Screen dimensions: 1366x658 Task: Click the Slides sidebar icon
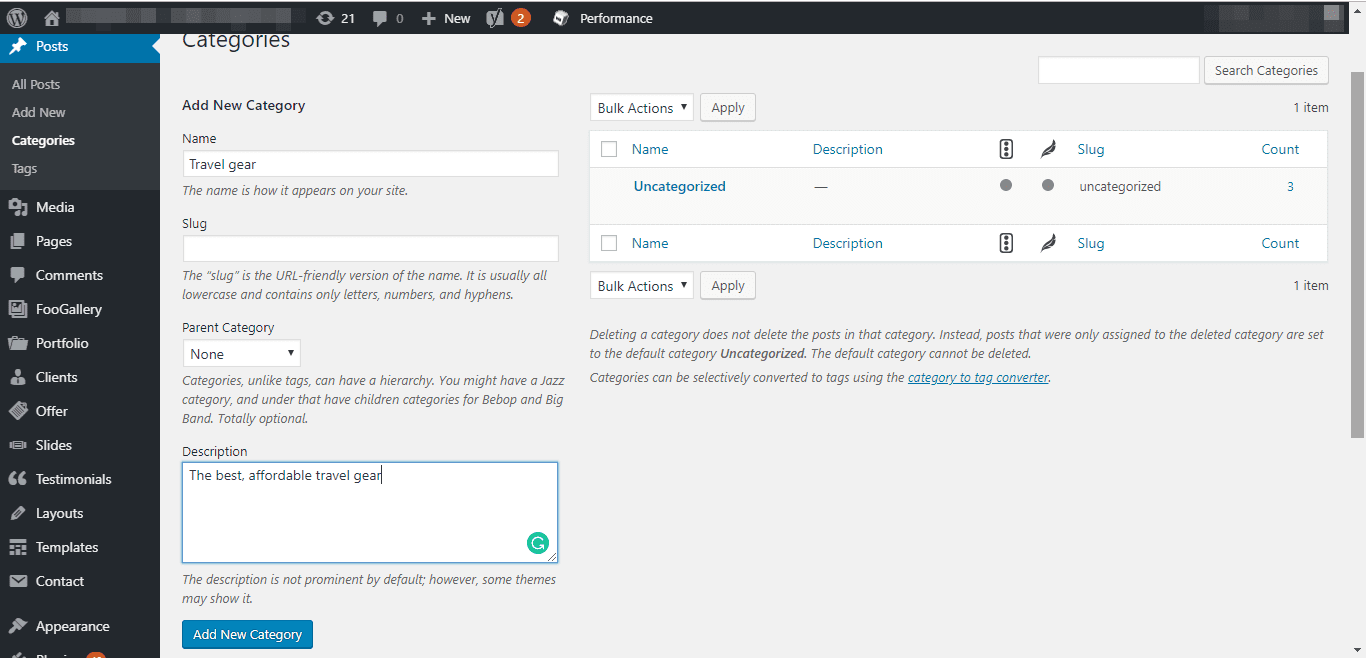17,445
